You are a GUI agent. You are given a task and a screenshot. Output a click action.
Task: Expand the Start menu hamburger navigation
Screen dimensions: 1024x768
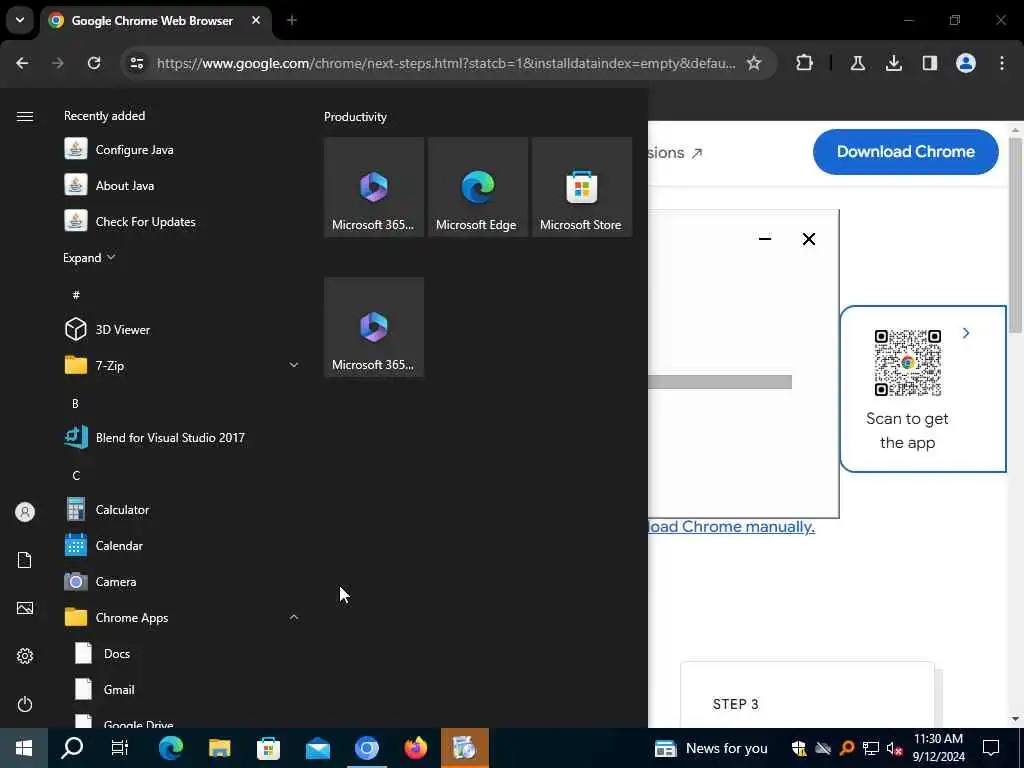pyautogui.click(x=25, y=116)
